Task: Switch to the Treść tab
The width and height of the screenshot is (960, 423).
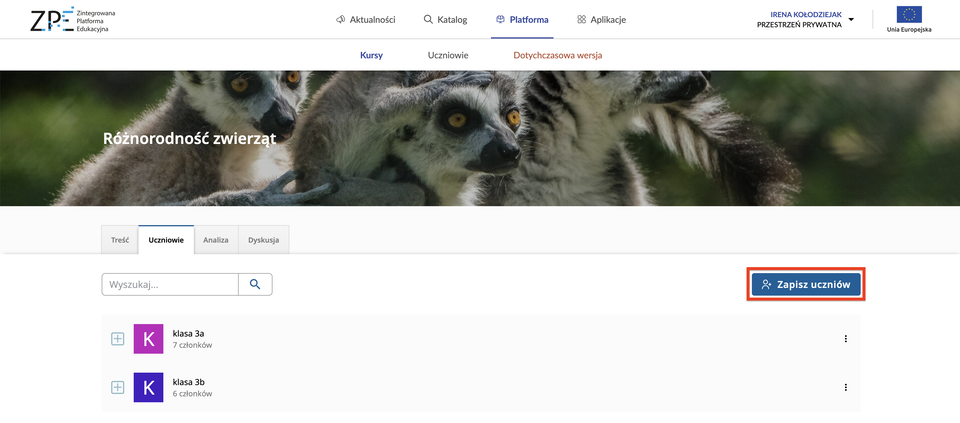Action: [119, 240]
